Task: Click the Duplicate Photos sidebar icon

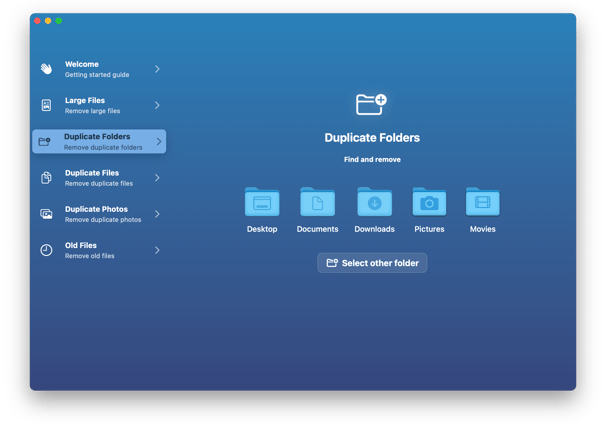Action: click(x=46, y=214)
